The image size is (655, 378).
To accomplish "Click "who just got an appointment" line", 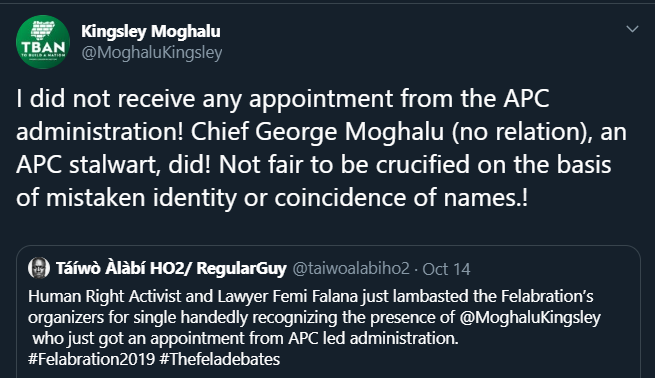I will tap(246, 338).
